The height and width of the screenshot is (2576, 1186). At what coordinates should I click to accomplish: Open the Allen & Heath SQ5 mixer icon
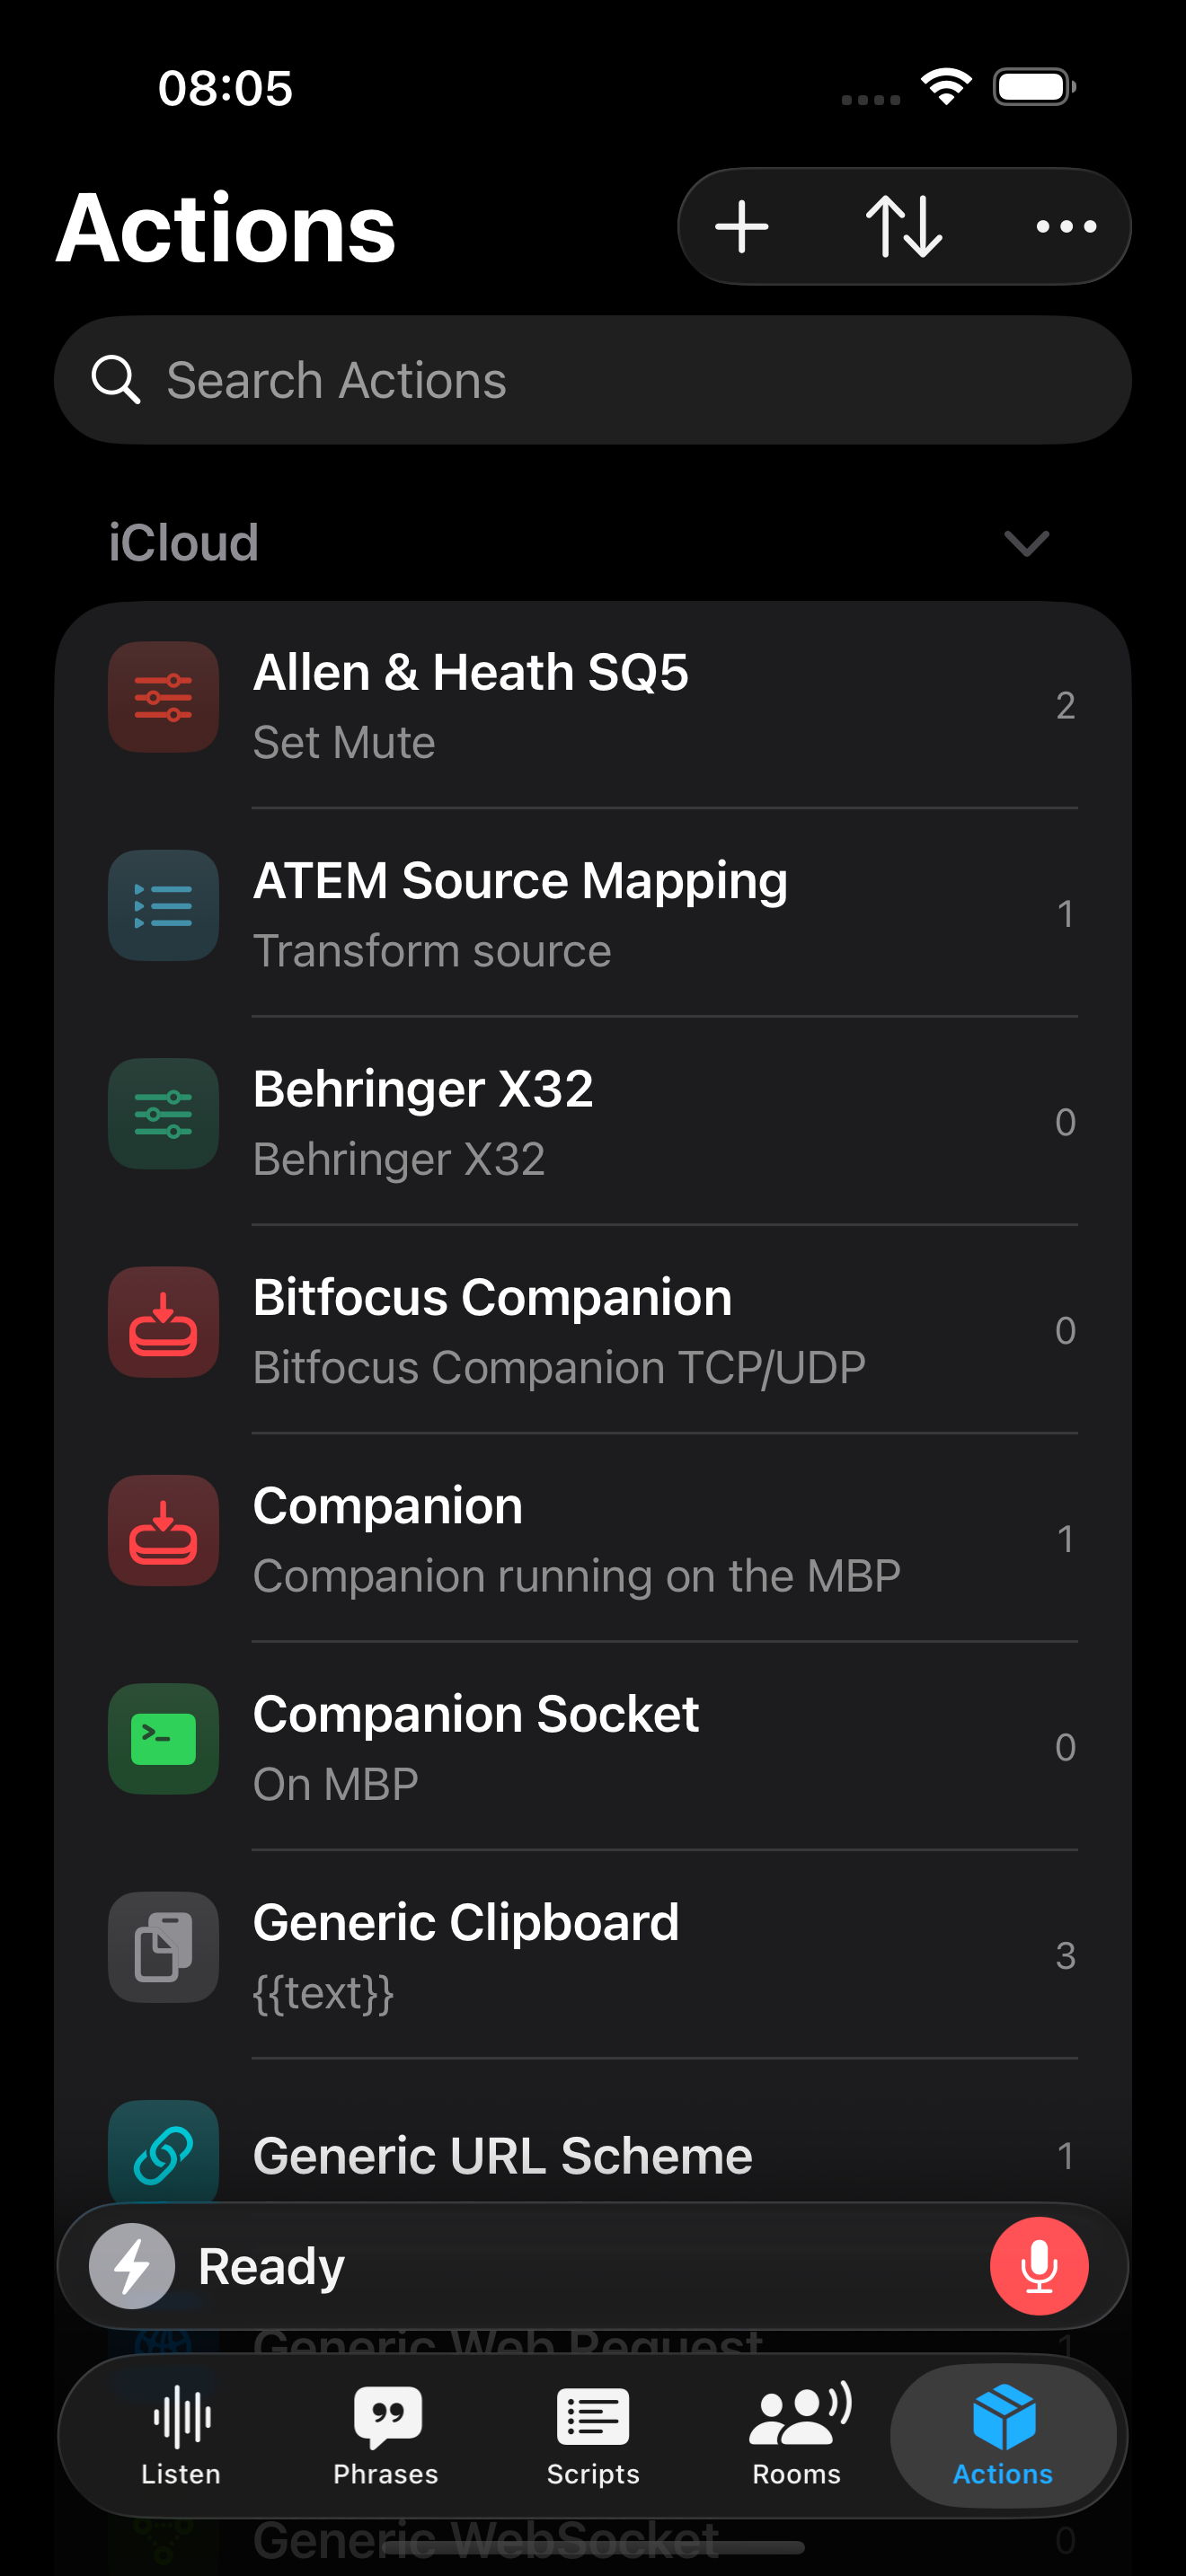[x=164, y=697]
